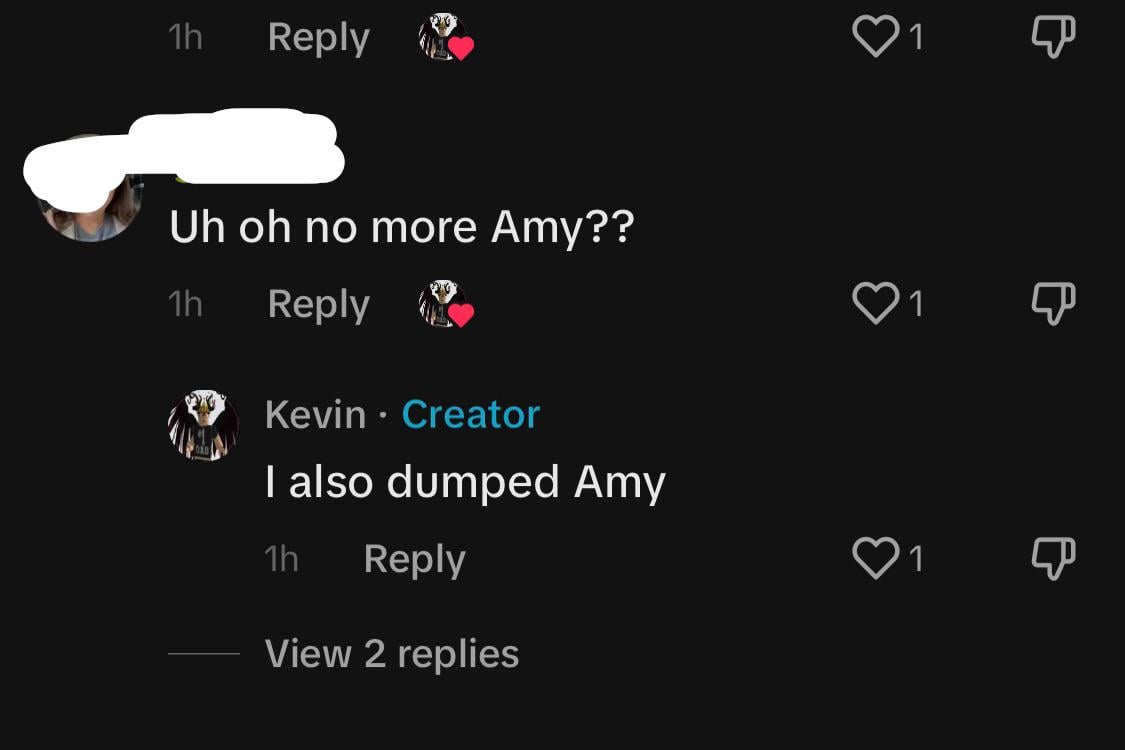Open Kevin's profile picture
Viewport: 1125px width, 750px height.
tap(203, 425)
